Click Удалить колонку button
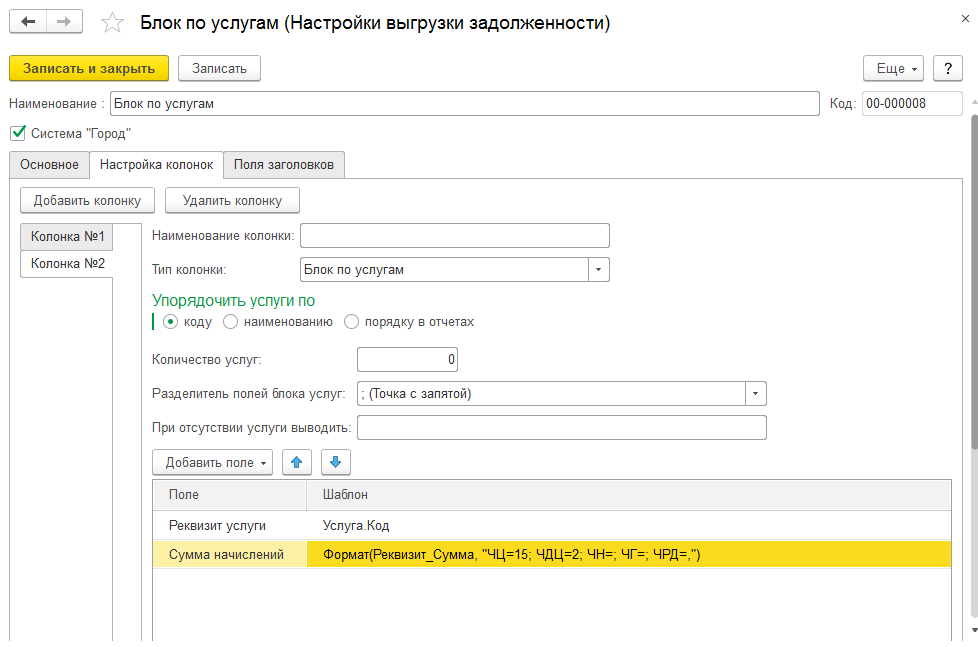 pos(232,200)
